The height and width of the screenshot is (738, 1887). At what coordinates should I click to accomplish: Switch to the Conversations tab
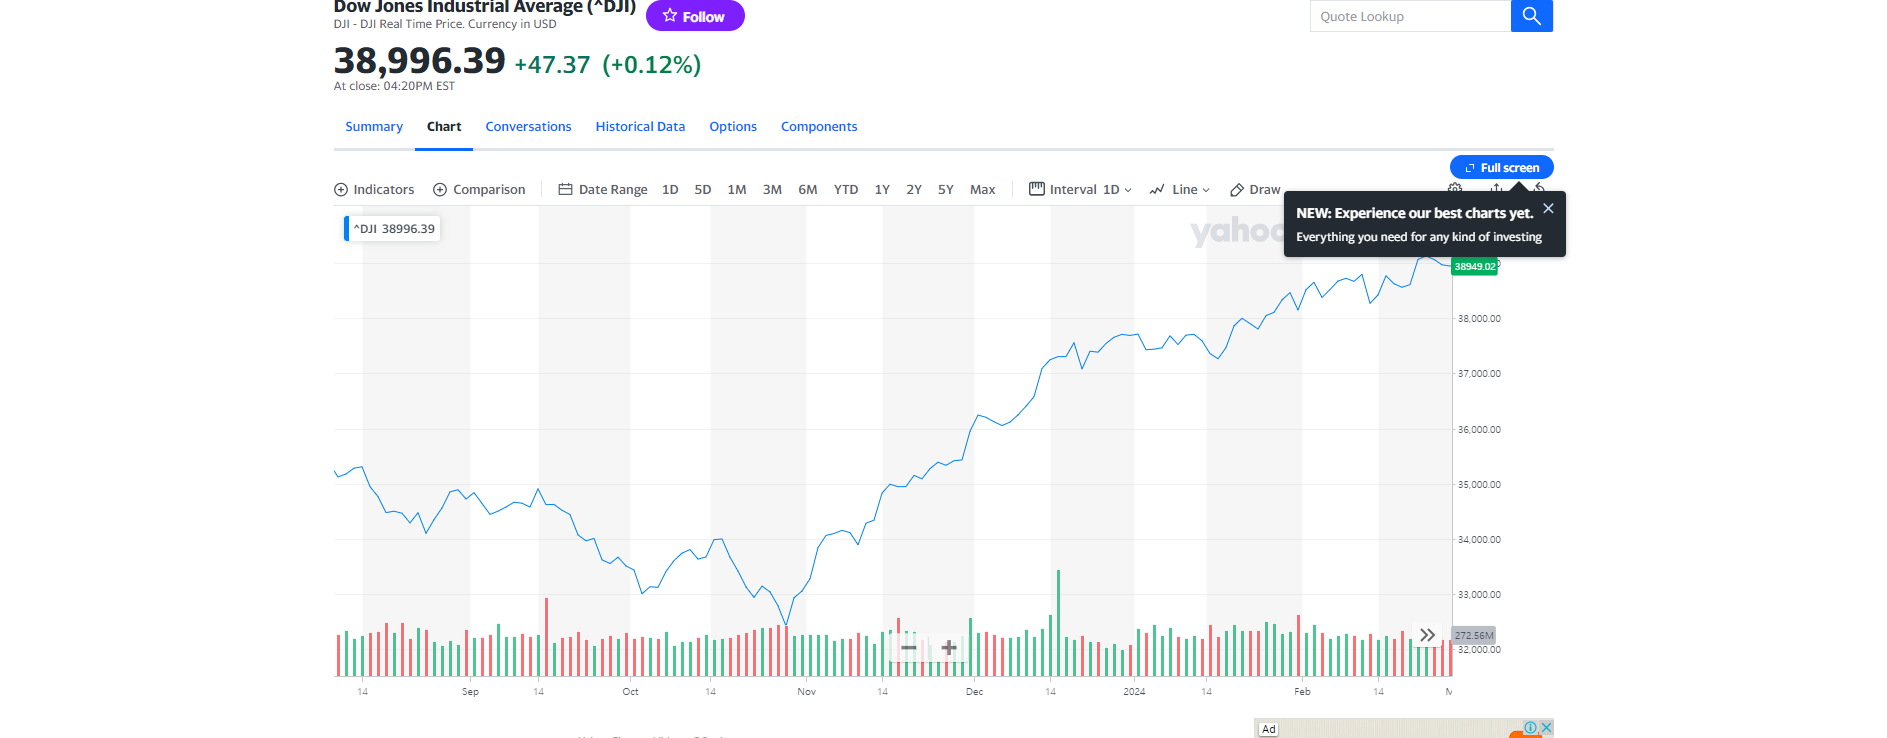(x=528, y=127)
